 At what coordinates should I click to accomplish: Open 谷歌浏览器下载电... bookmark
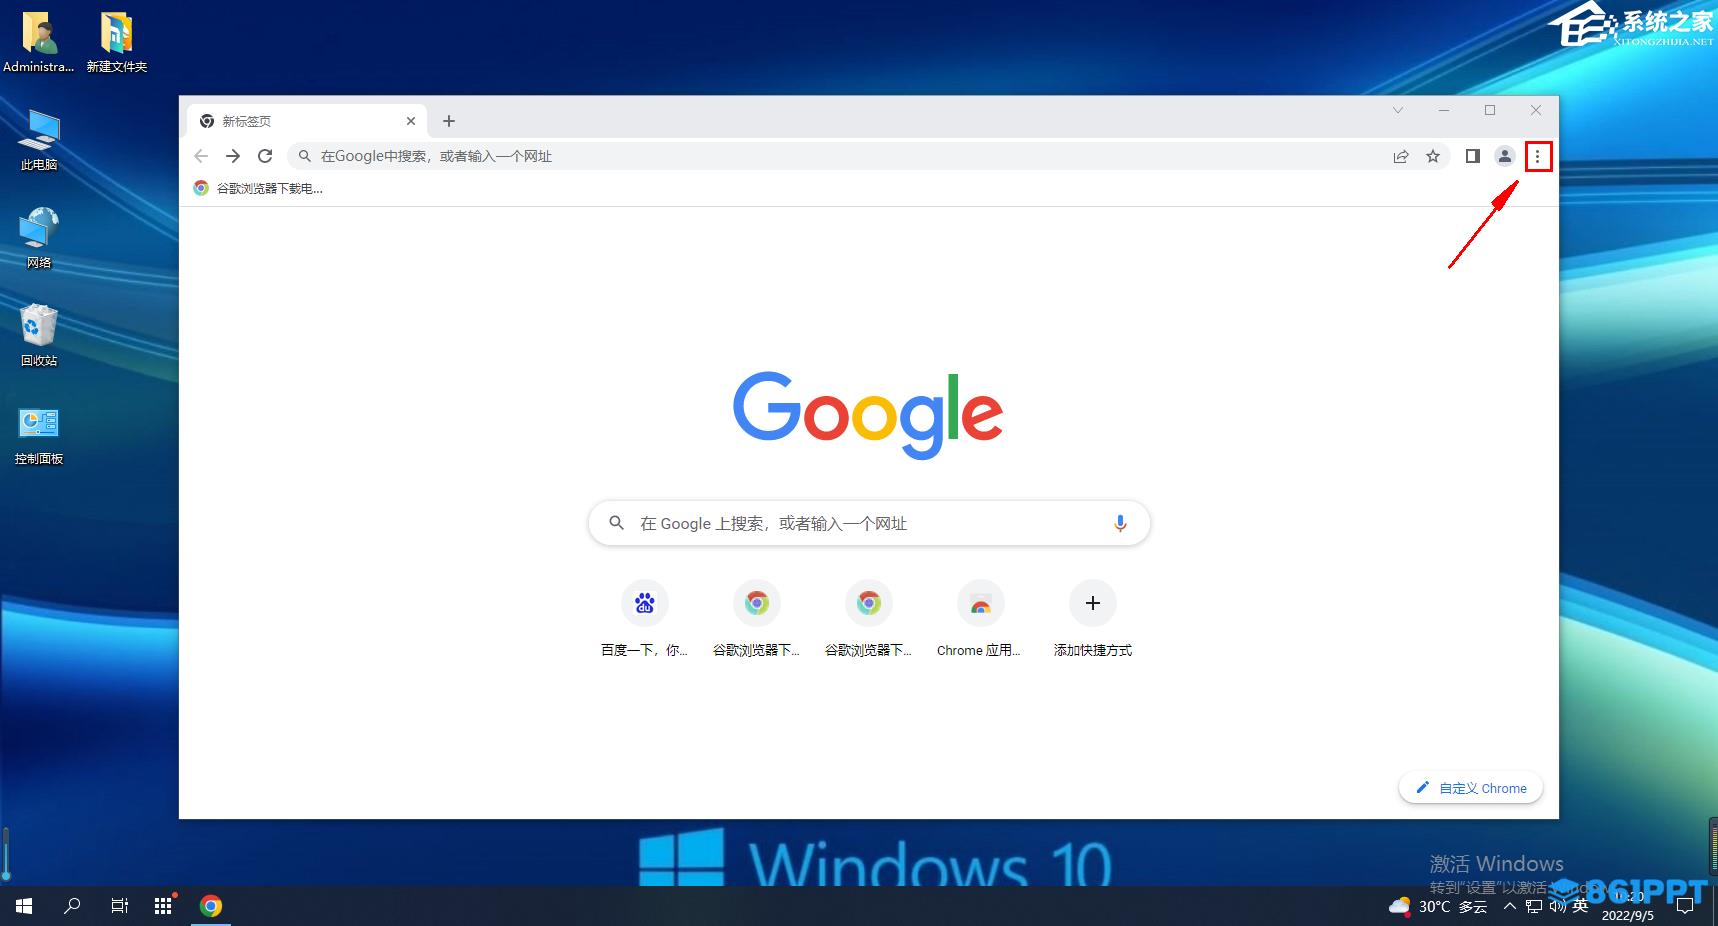pos(258,188)
